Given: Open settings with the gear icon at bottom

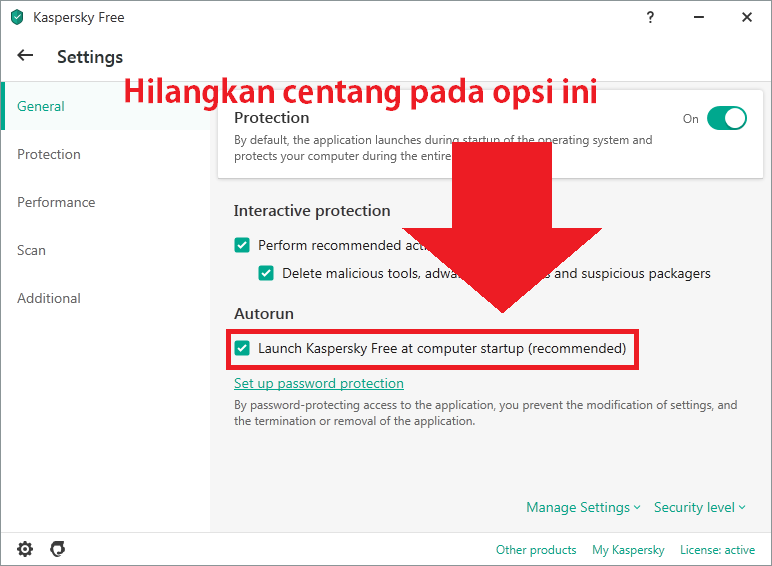Looking at the screenshot, I should coord(25,549).
